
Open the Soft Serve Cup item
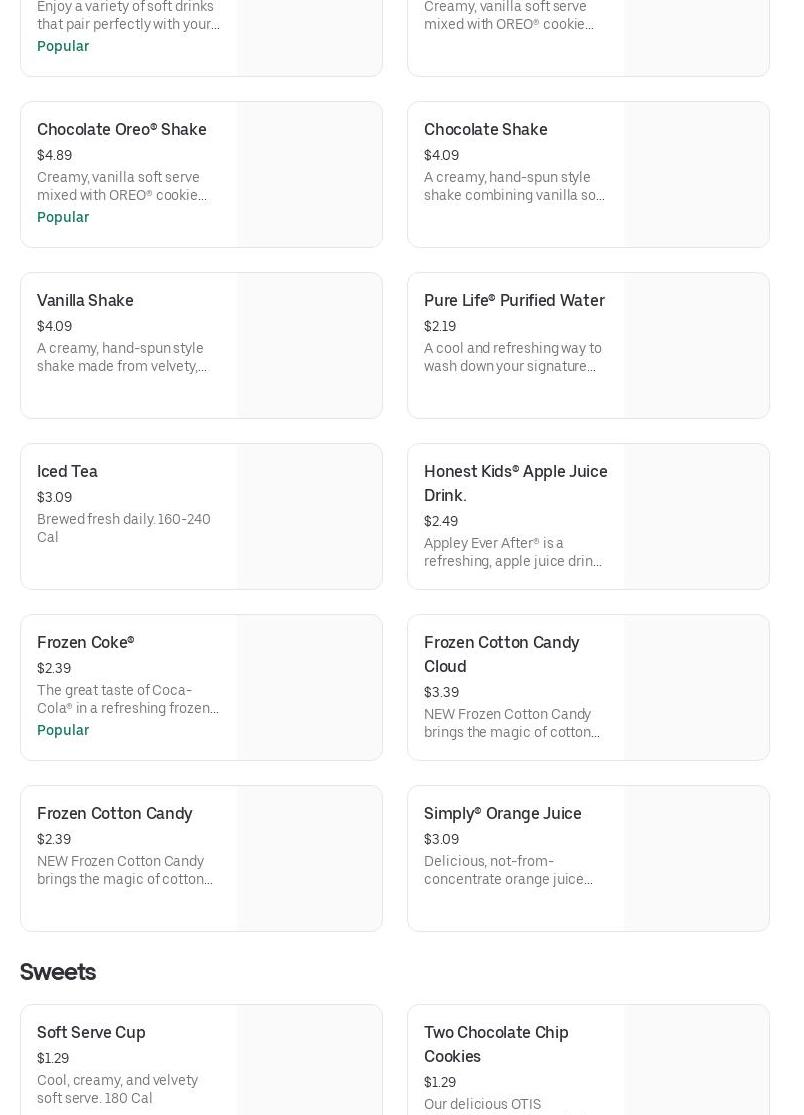[x=91, y=1033]
